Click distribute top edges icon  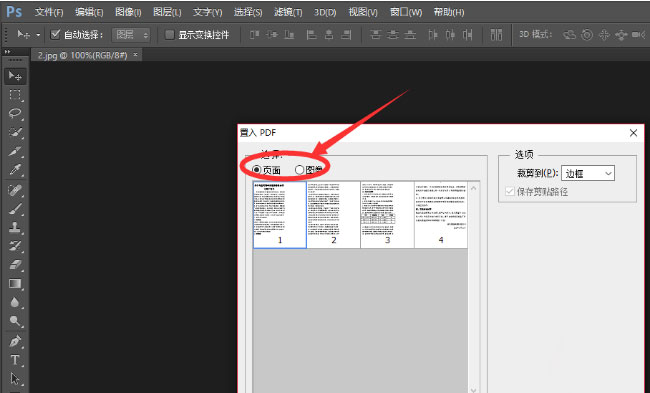tap(375, 35)
